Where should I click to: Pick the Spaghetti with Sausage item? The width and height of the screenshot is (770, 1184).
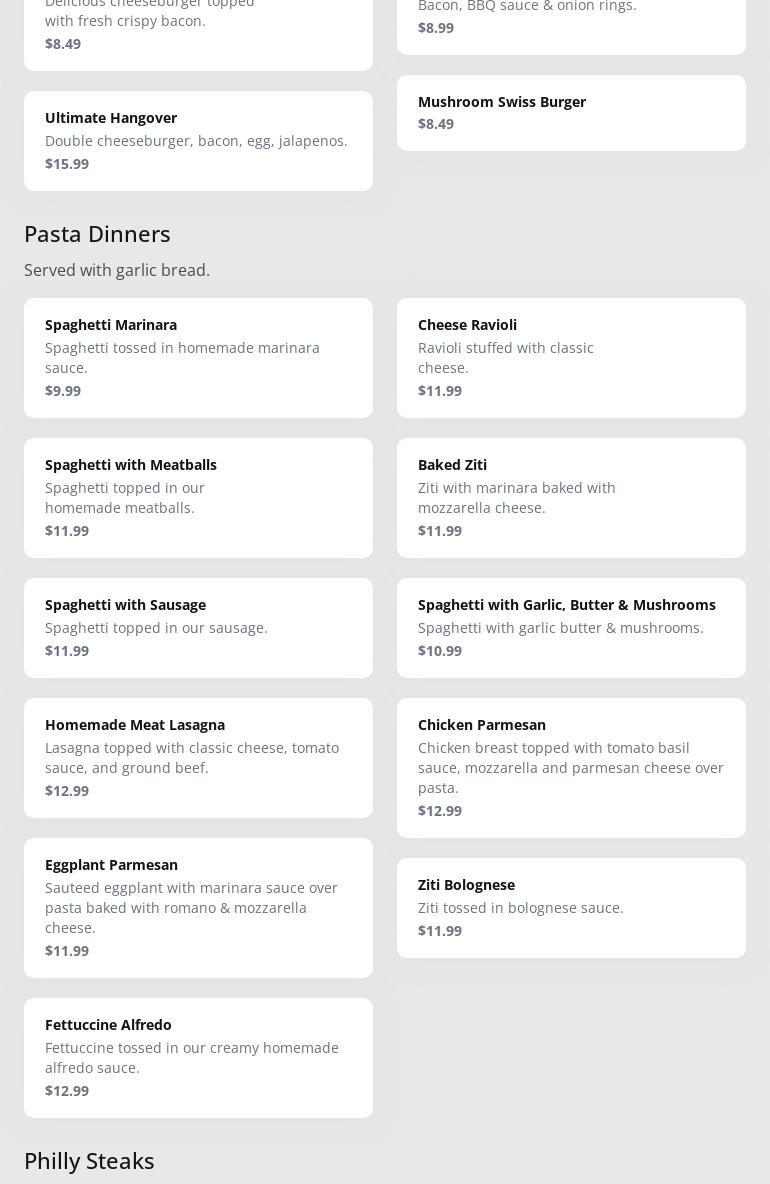(198, 627)
